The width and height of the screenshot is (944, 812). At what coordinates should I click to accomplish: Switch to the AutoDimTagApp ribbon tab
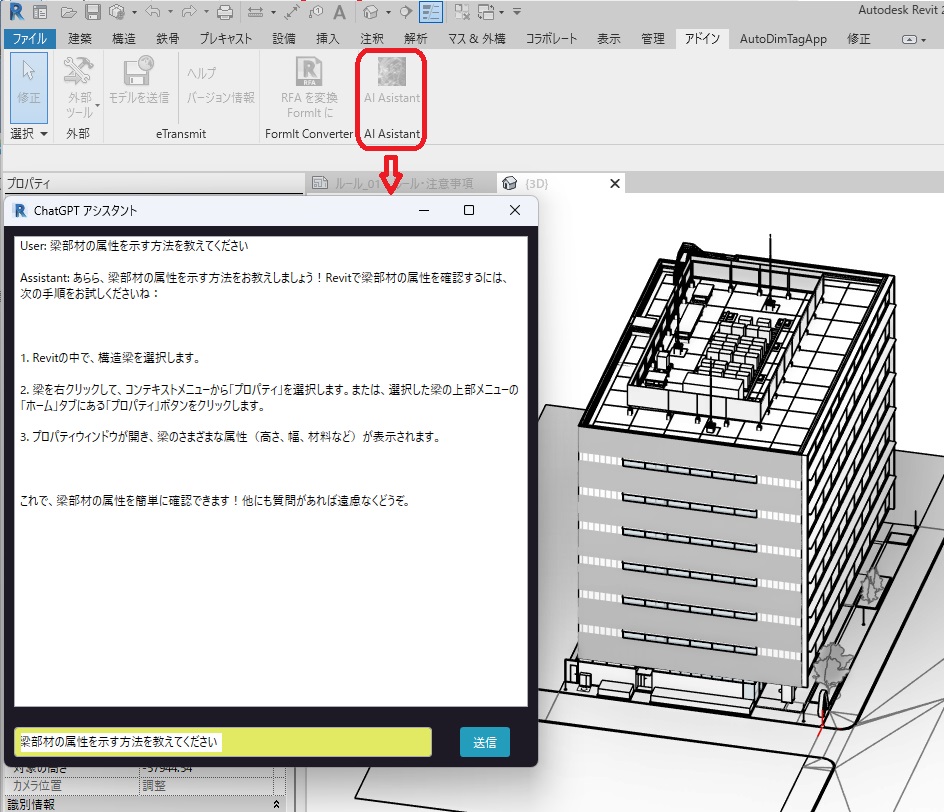[783, 39]
